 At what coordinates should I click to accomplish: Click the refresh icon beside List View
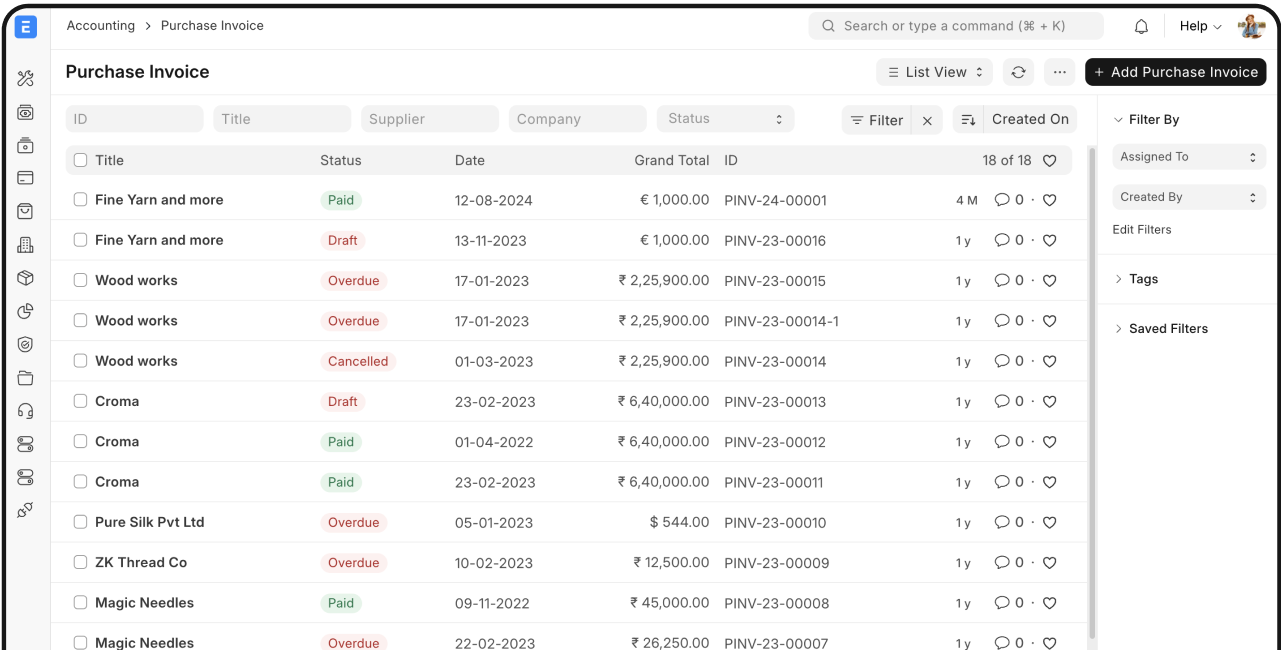(1018, 72)
